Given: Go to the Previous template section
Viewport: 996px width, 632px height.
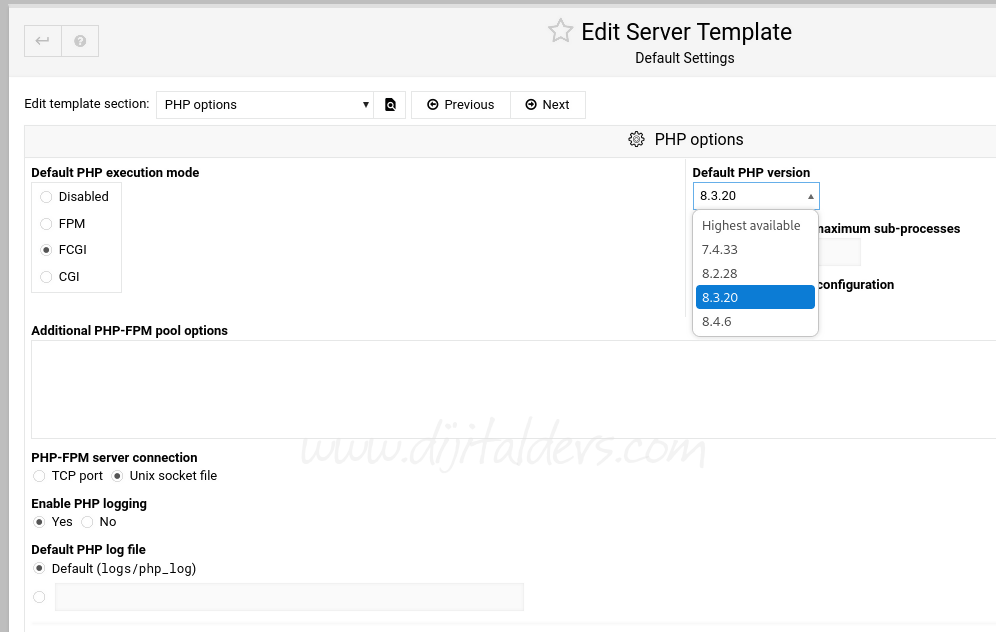Looking at the screenshot, I should point(460,105).
